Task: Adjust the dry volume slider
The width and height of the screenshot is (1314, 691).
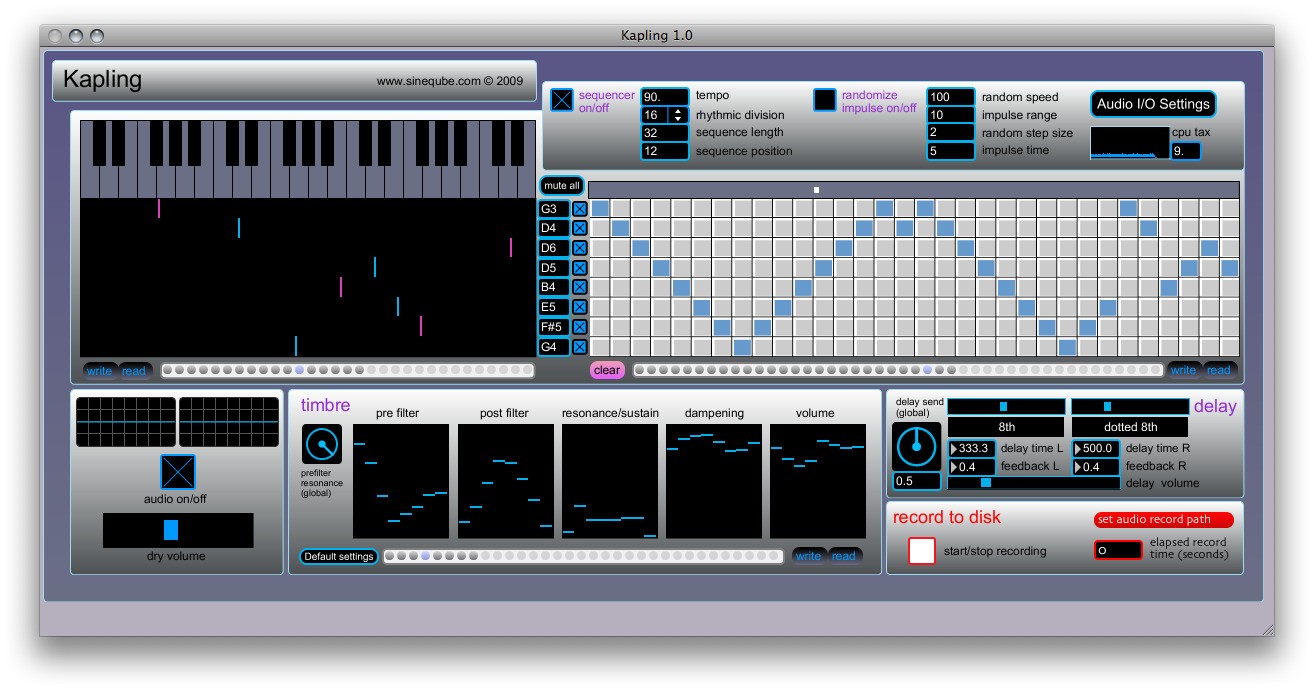Action: pyautogui.click(x=178, y=530)
